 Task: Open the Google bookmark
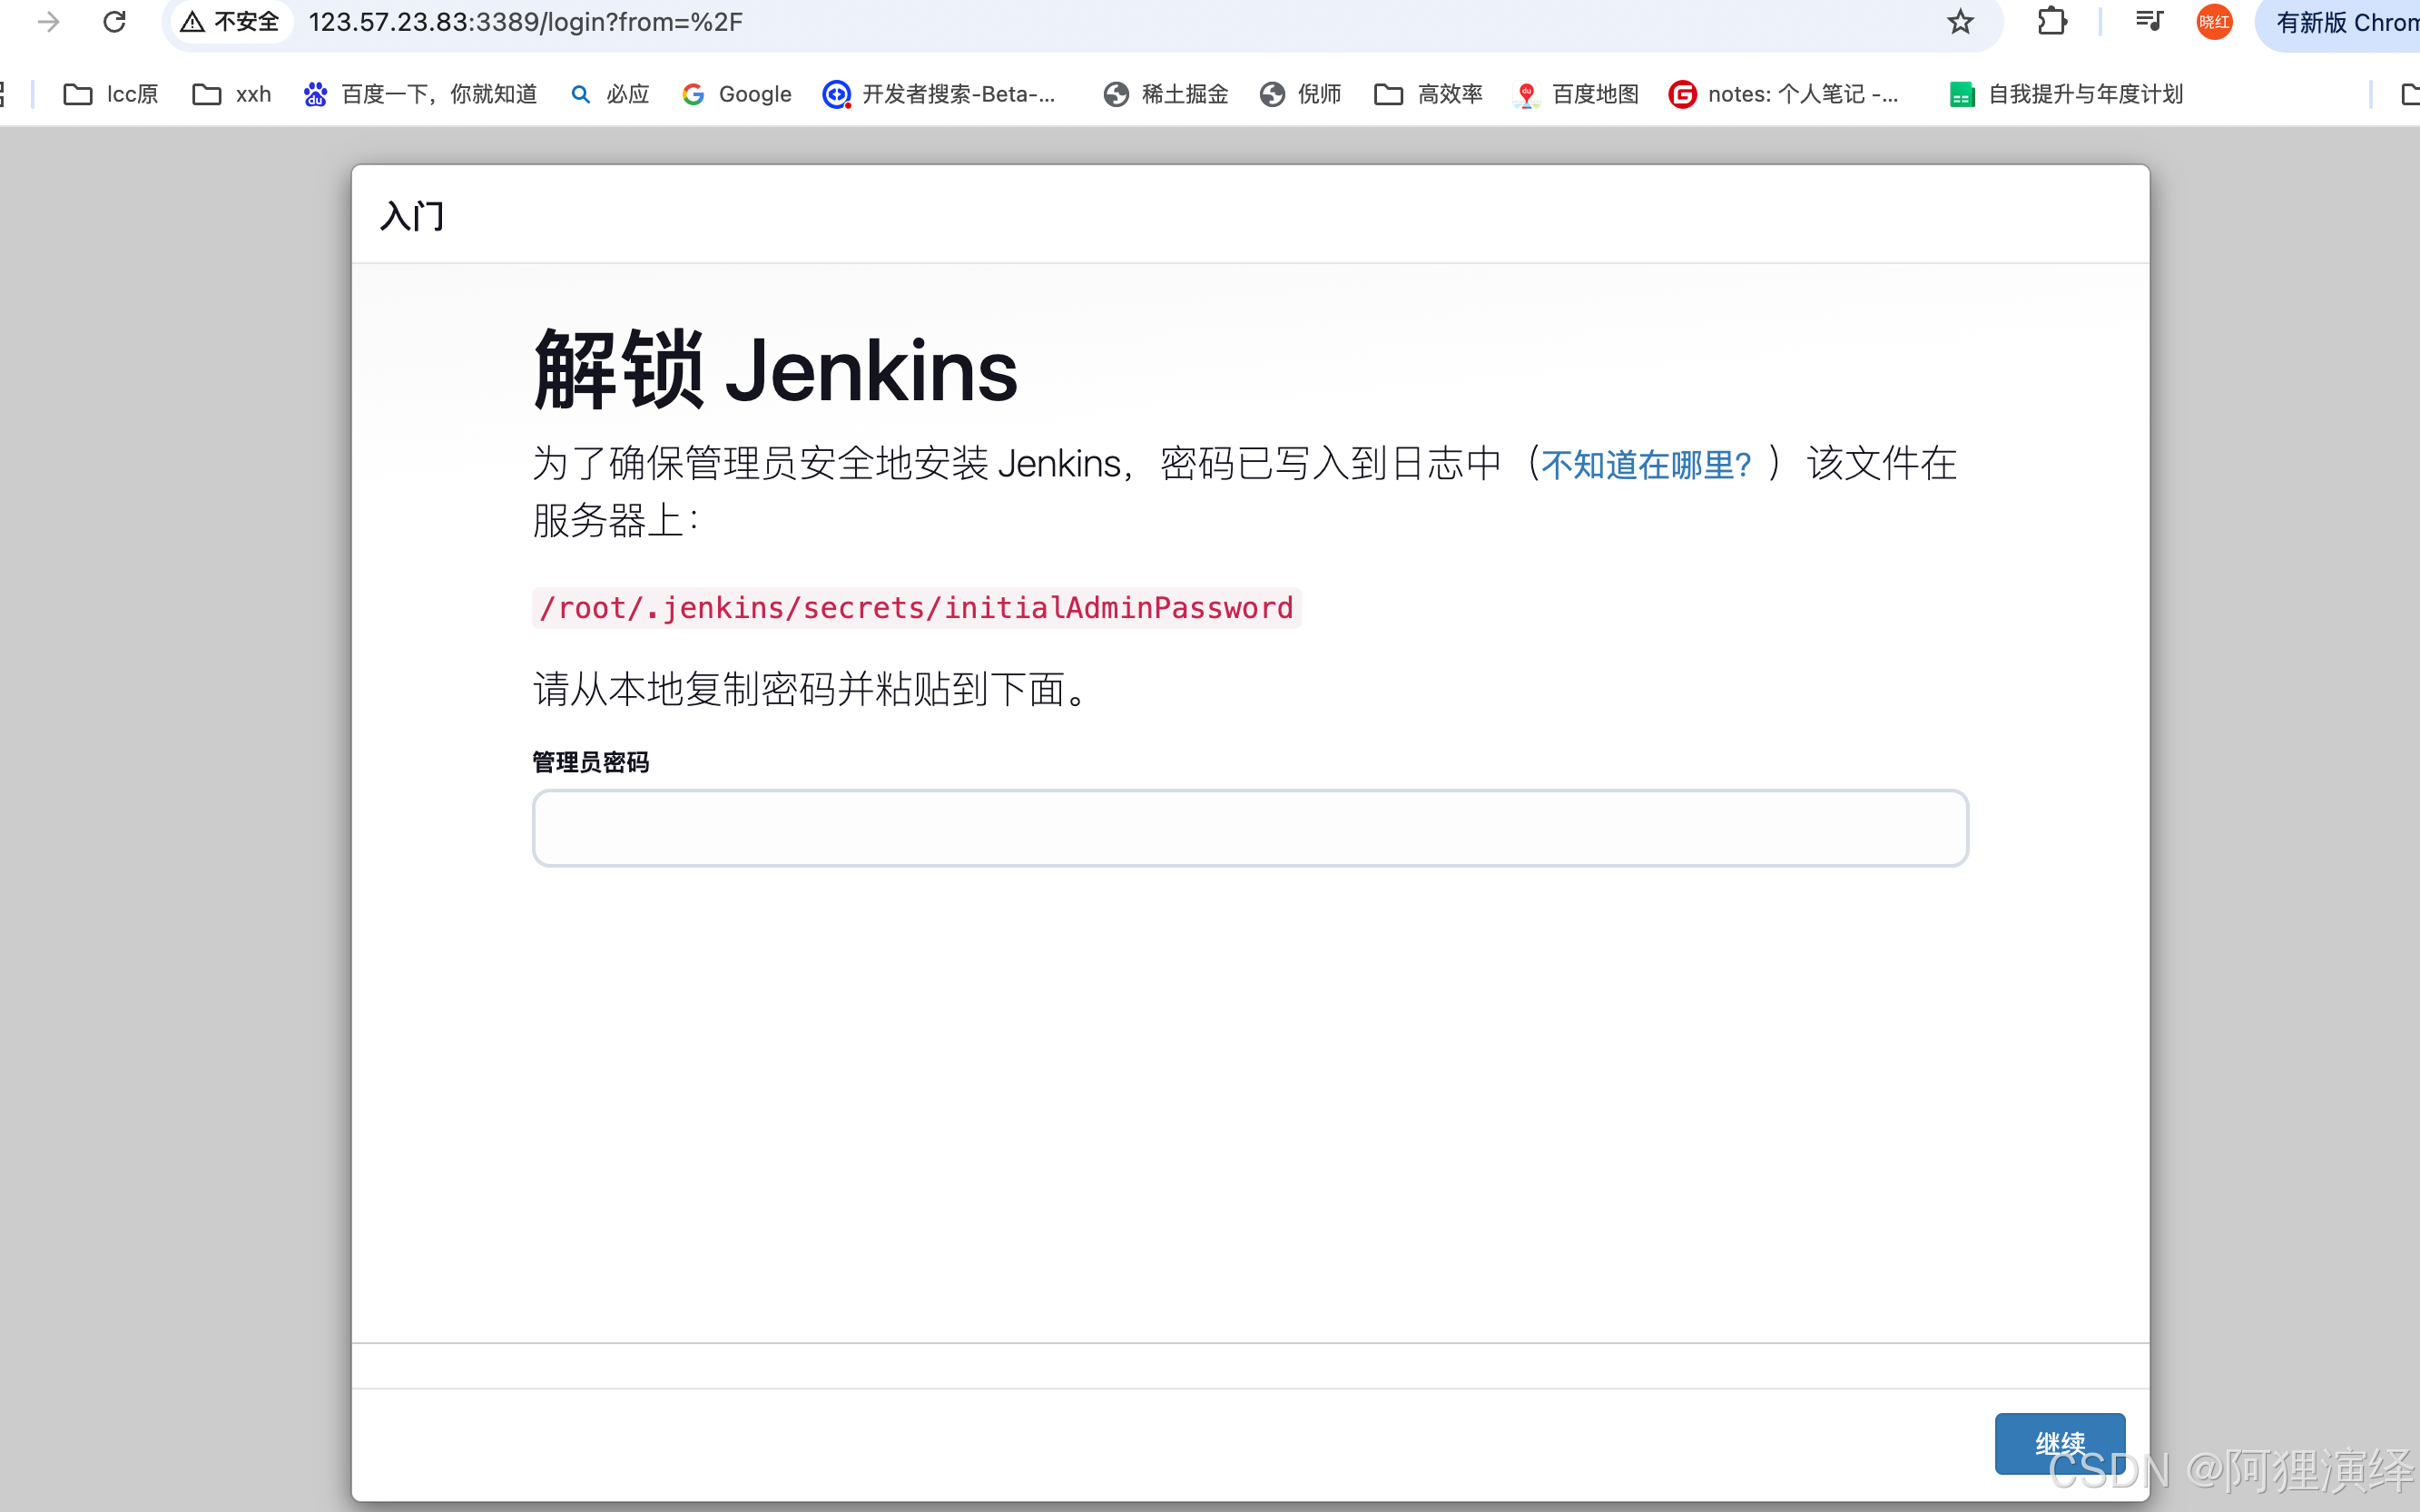736,93
